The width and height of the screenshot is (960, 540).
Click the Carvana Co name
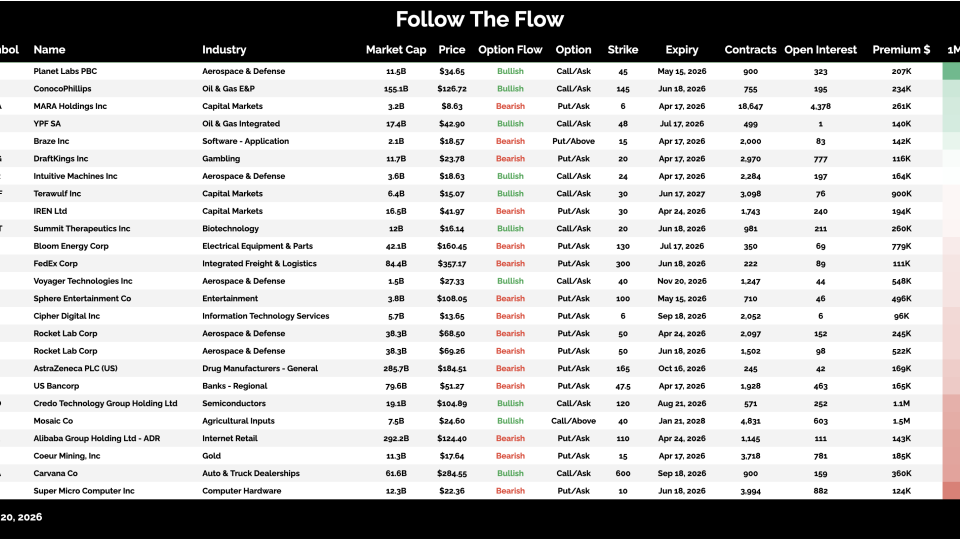55,474
